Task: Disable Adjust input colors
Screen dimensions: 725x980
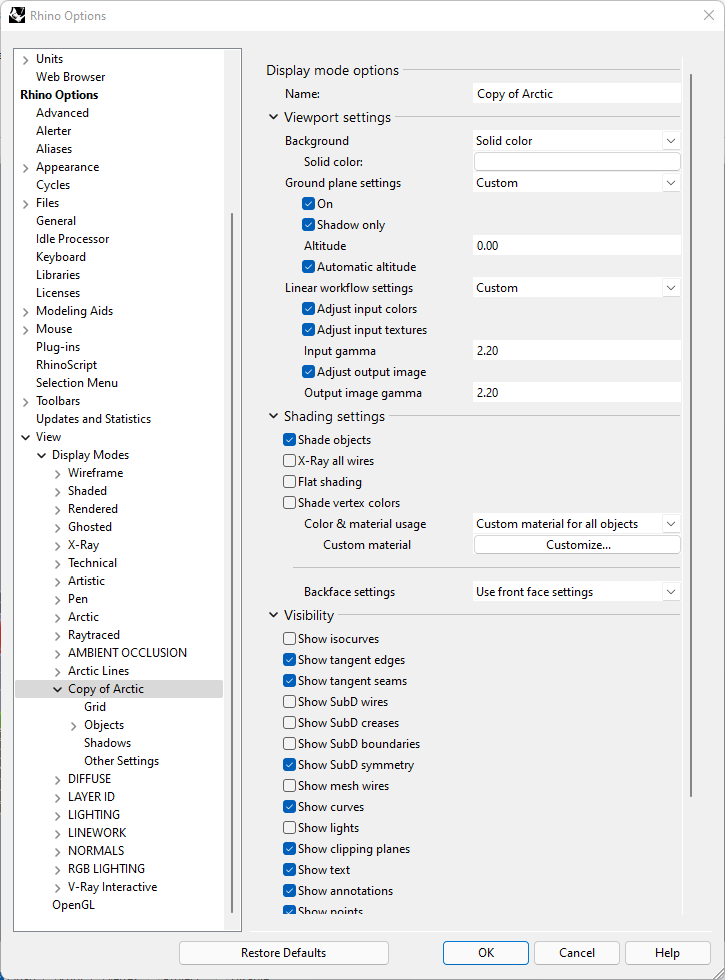Action: point(308,309)
